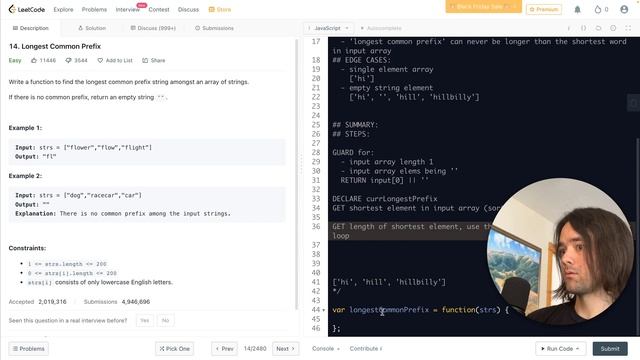Click the 'Easy' difficulty label
The height and width of the screenshot is (360, 640).
click(x=15, y=60)
